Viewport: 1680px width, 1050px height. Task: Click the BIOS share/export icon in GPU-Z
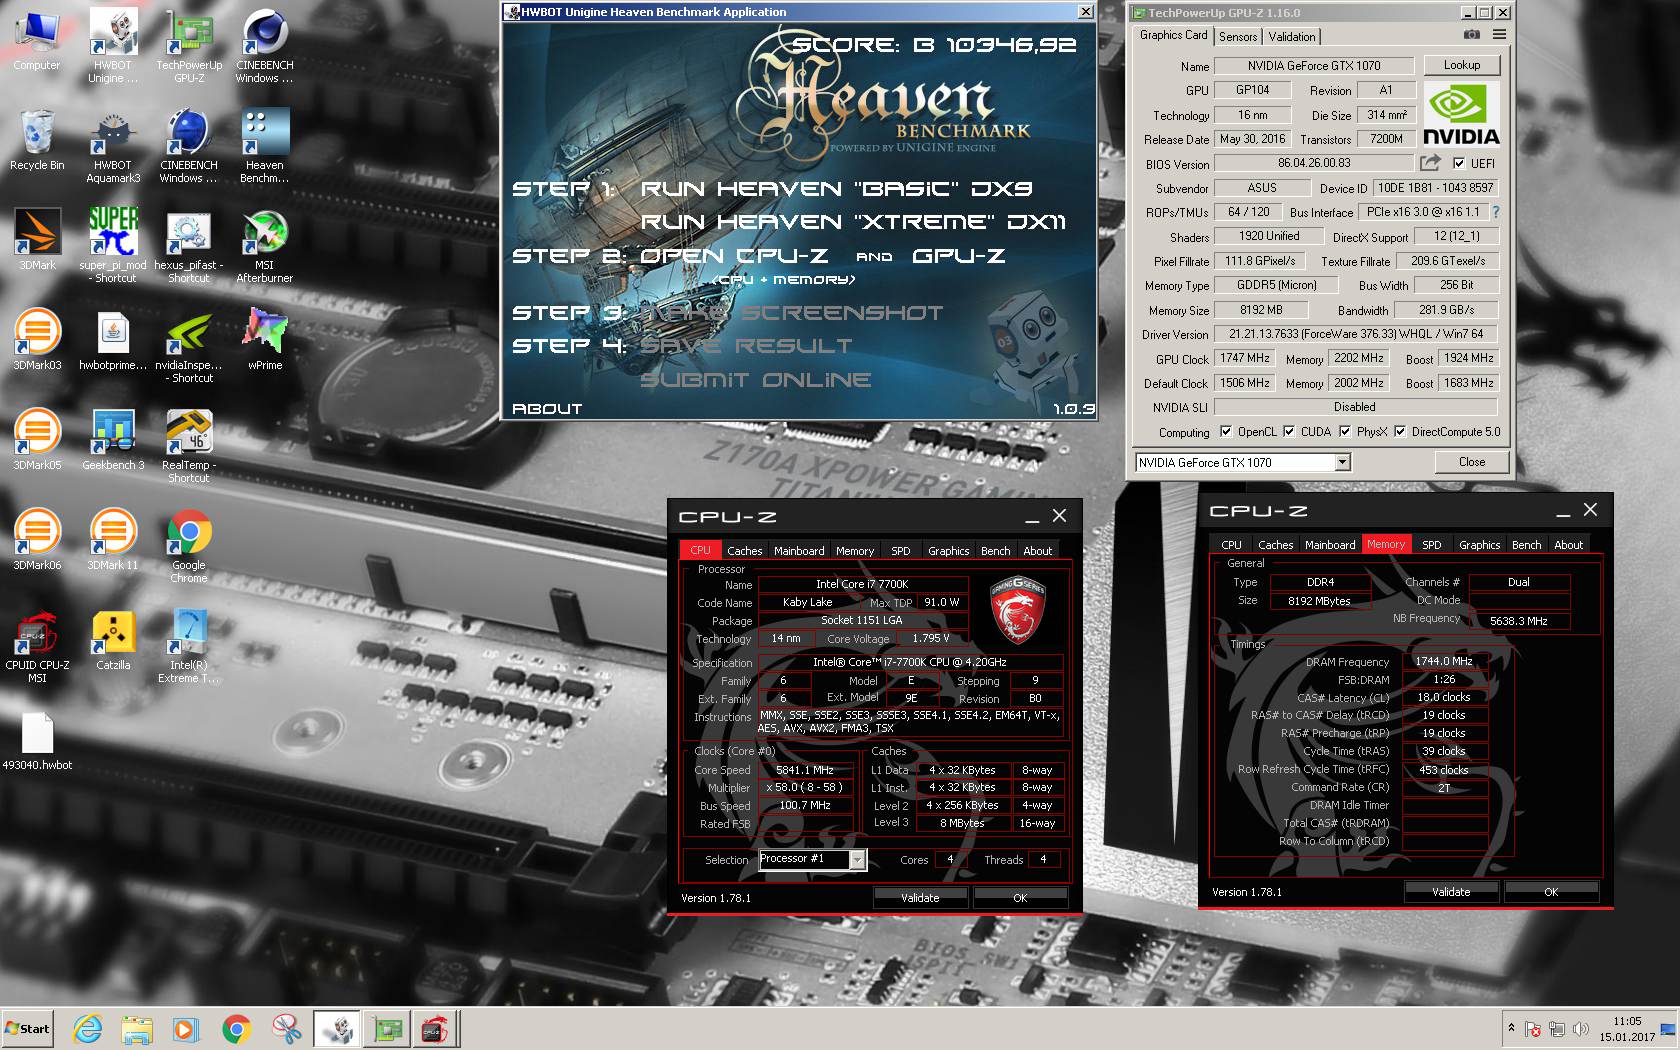click(1431, 163)
